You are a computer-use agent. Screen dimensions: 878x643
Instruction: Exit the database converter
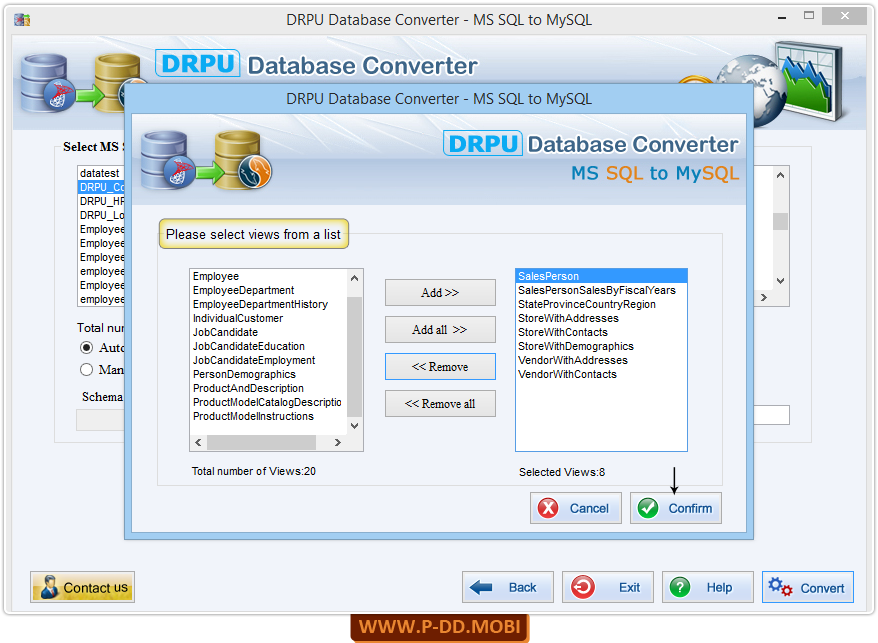point(608,587)
